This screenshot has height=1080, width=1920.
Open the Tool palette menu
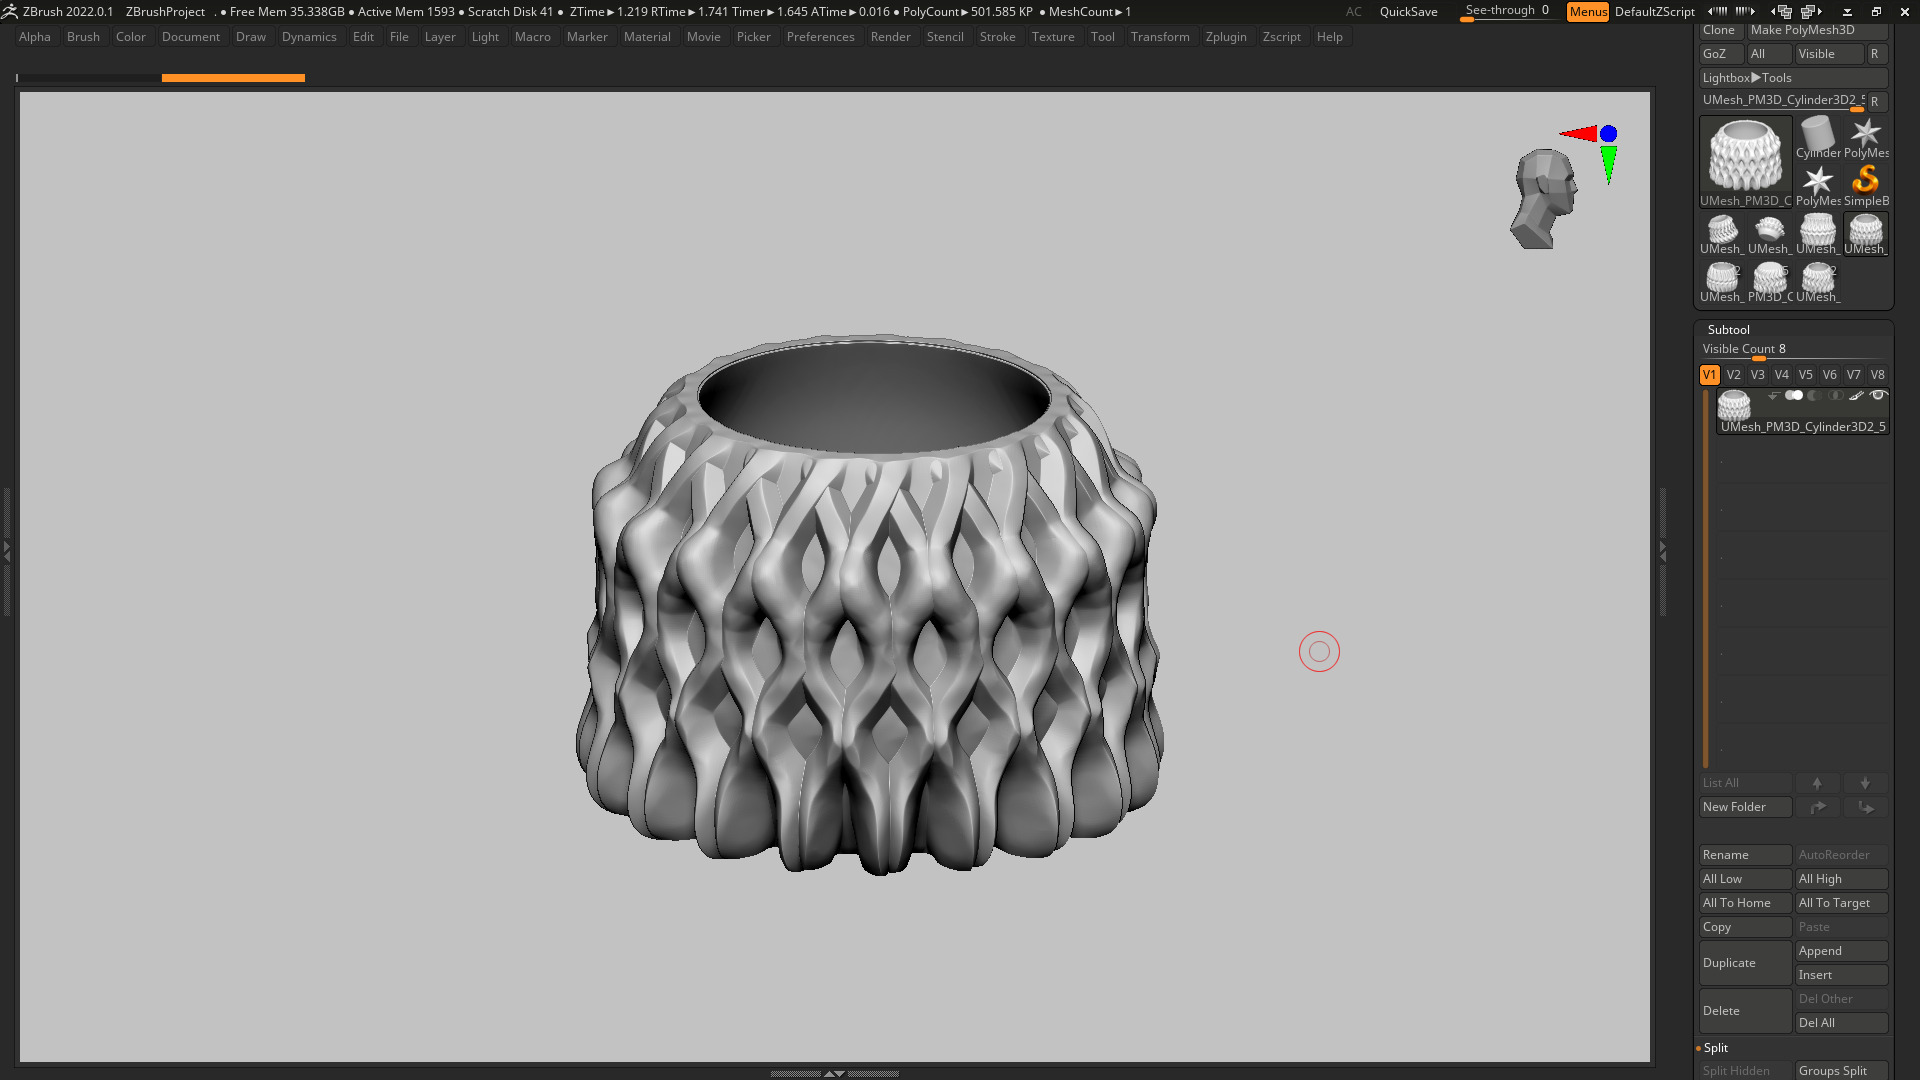click(1102, 37)
